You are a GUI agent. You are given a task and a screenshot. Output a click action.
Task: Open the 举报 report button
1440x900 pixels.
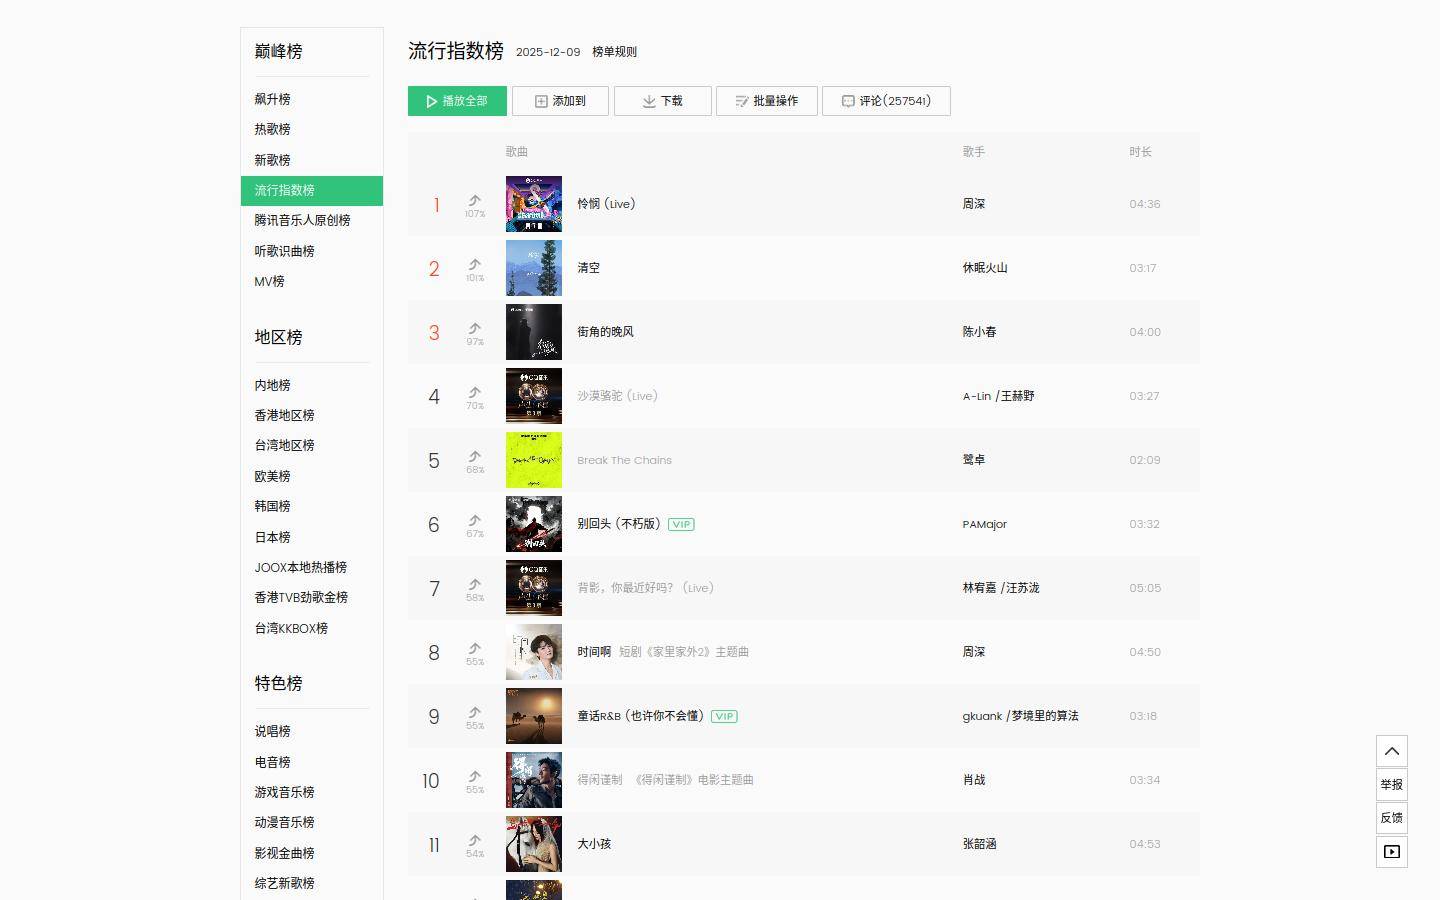pyautogui.click(x=1391, y=785)
